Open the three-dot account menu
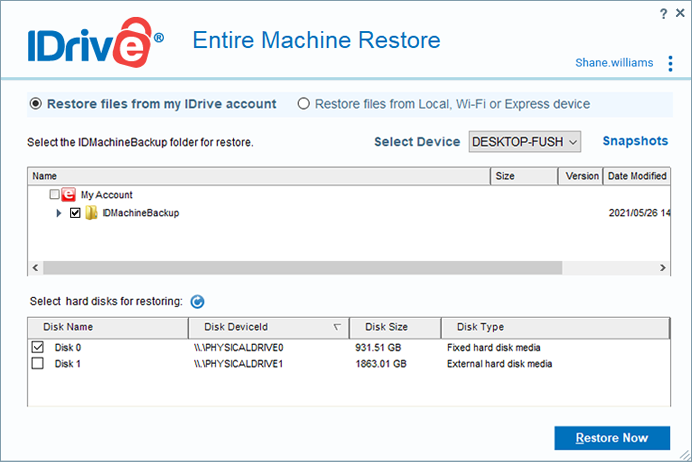This screenshot has width=692, height=462. [x=670, y=64]
